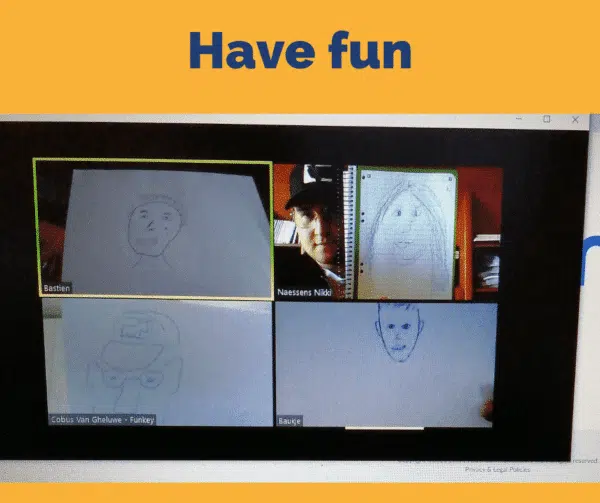The height and width of the screenshot is (503, 600).
Task: Select Baukje's video tile
Action: tap(386, 363)
